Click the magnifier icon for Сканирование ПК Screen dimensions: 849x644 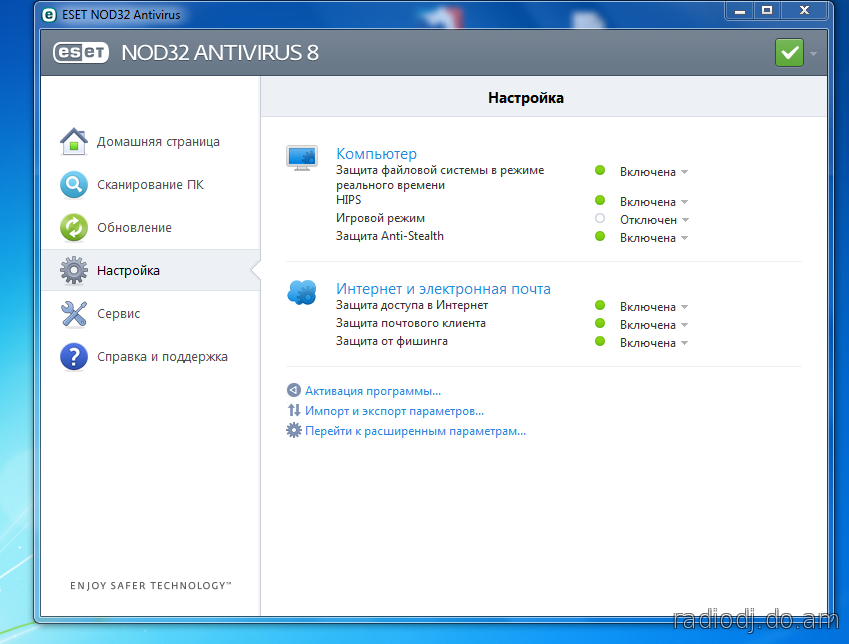coord(74,185)
